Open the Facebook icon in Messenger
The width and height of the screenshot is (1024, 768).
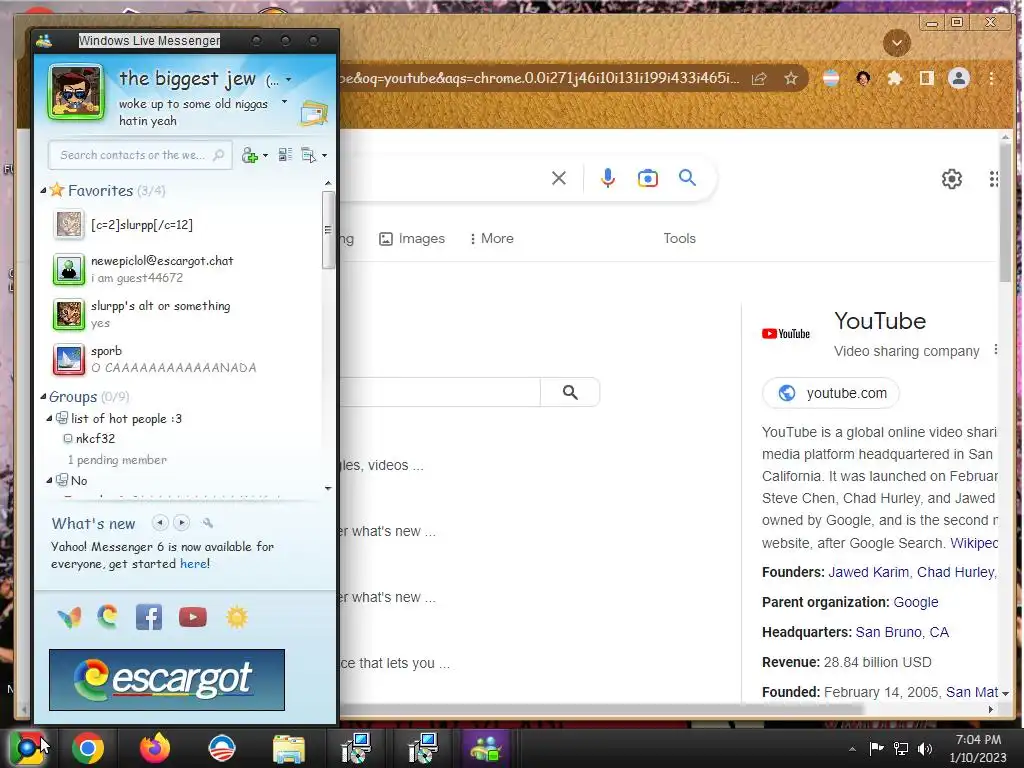pyautogui.click(x=149, y=617)
